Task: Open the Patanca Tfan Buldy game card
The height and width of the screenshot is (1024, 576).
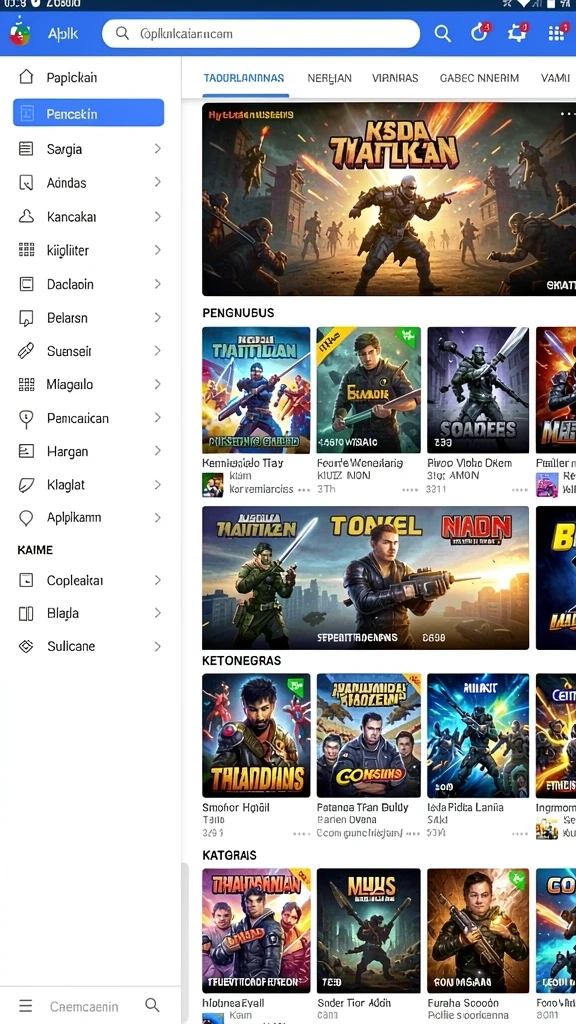Action: coord(369,735)
